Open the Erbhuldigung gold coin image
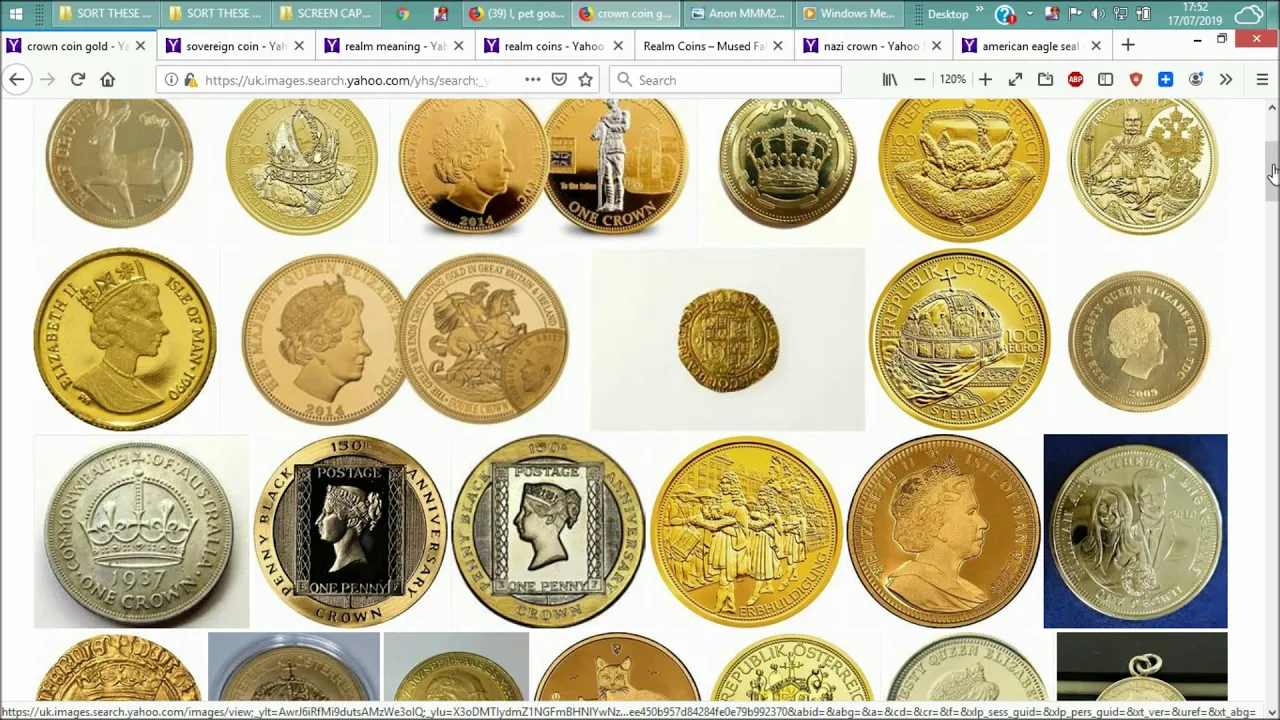This screenshot has width=1280, height=720. pos(746,531)
